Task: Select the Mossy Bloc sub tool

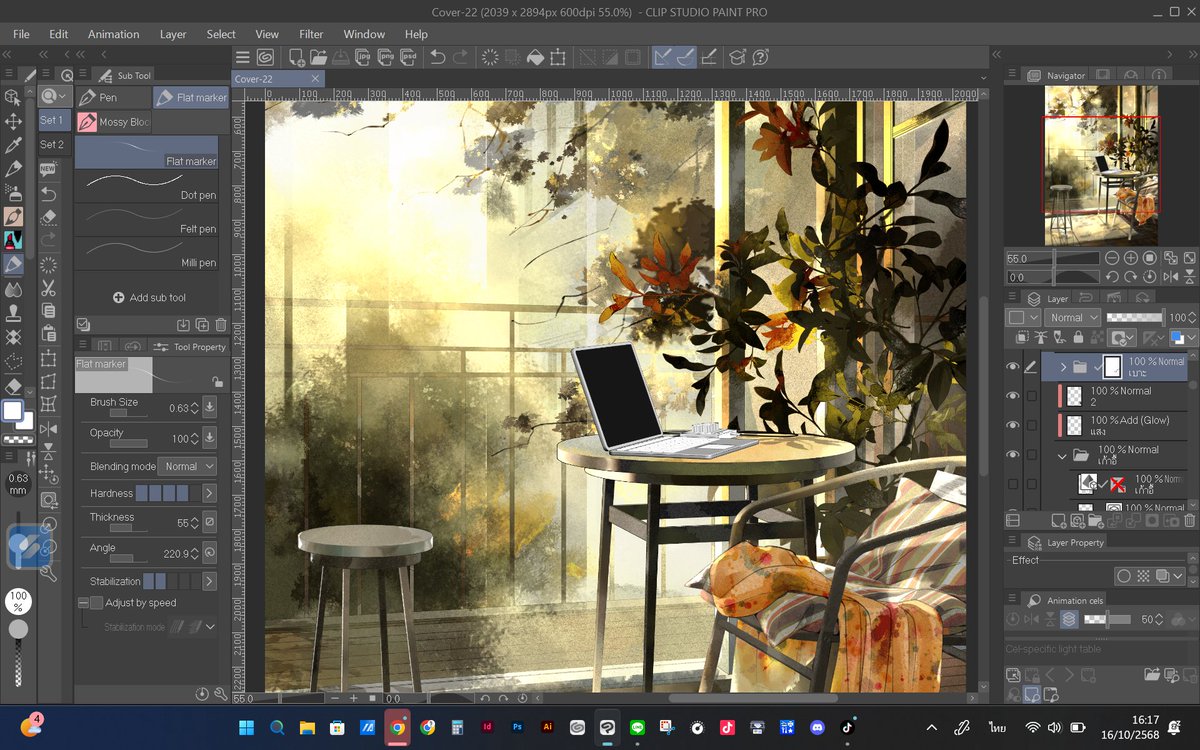Action: 113,121
